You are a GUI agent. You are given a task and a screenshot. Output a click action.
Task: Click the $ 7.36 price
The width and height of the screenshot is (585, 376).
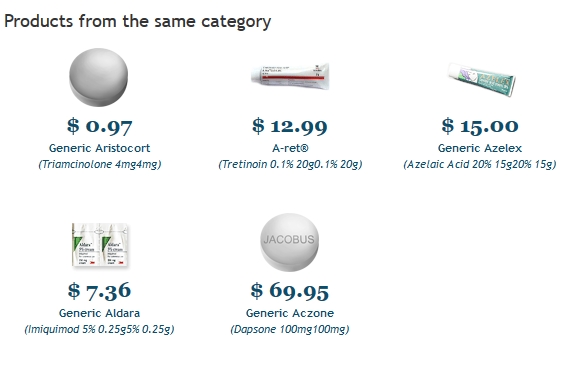(x=99, y=291)
